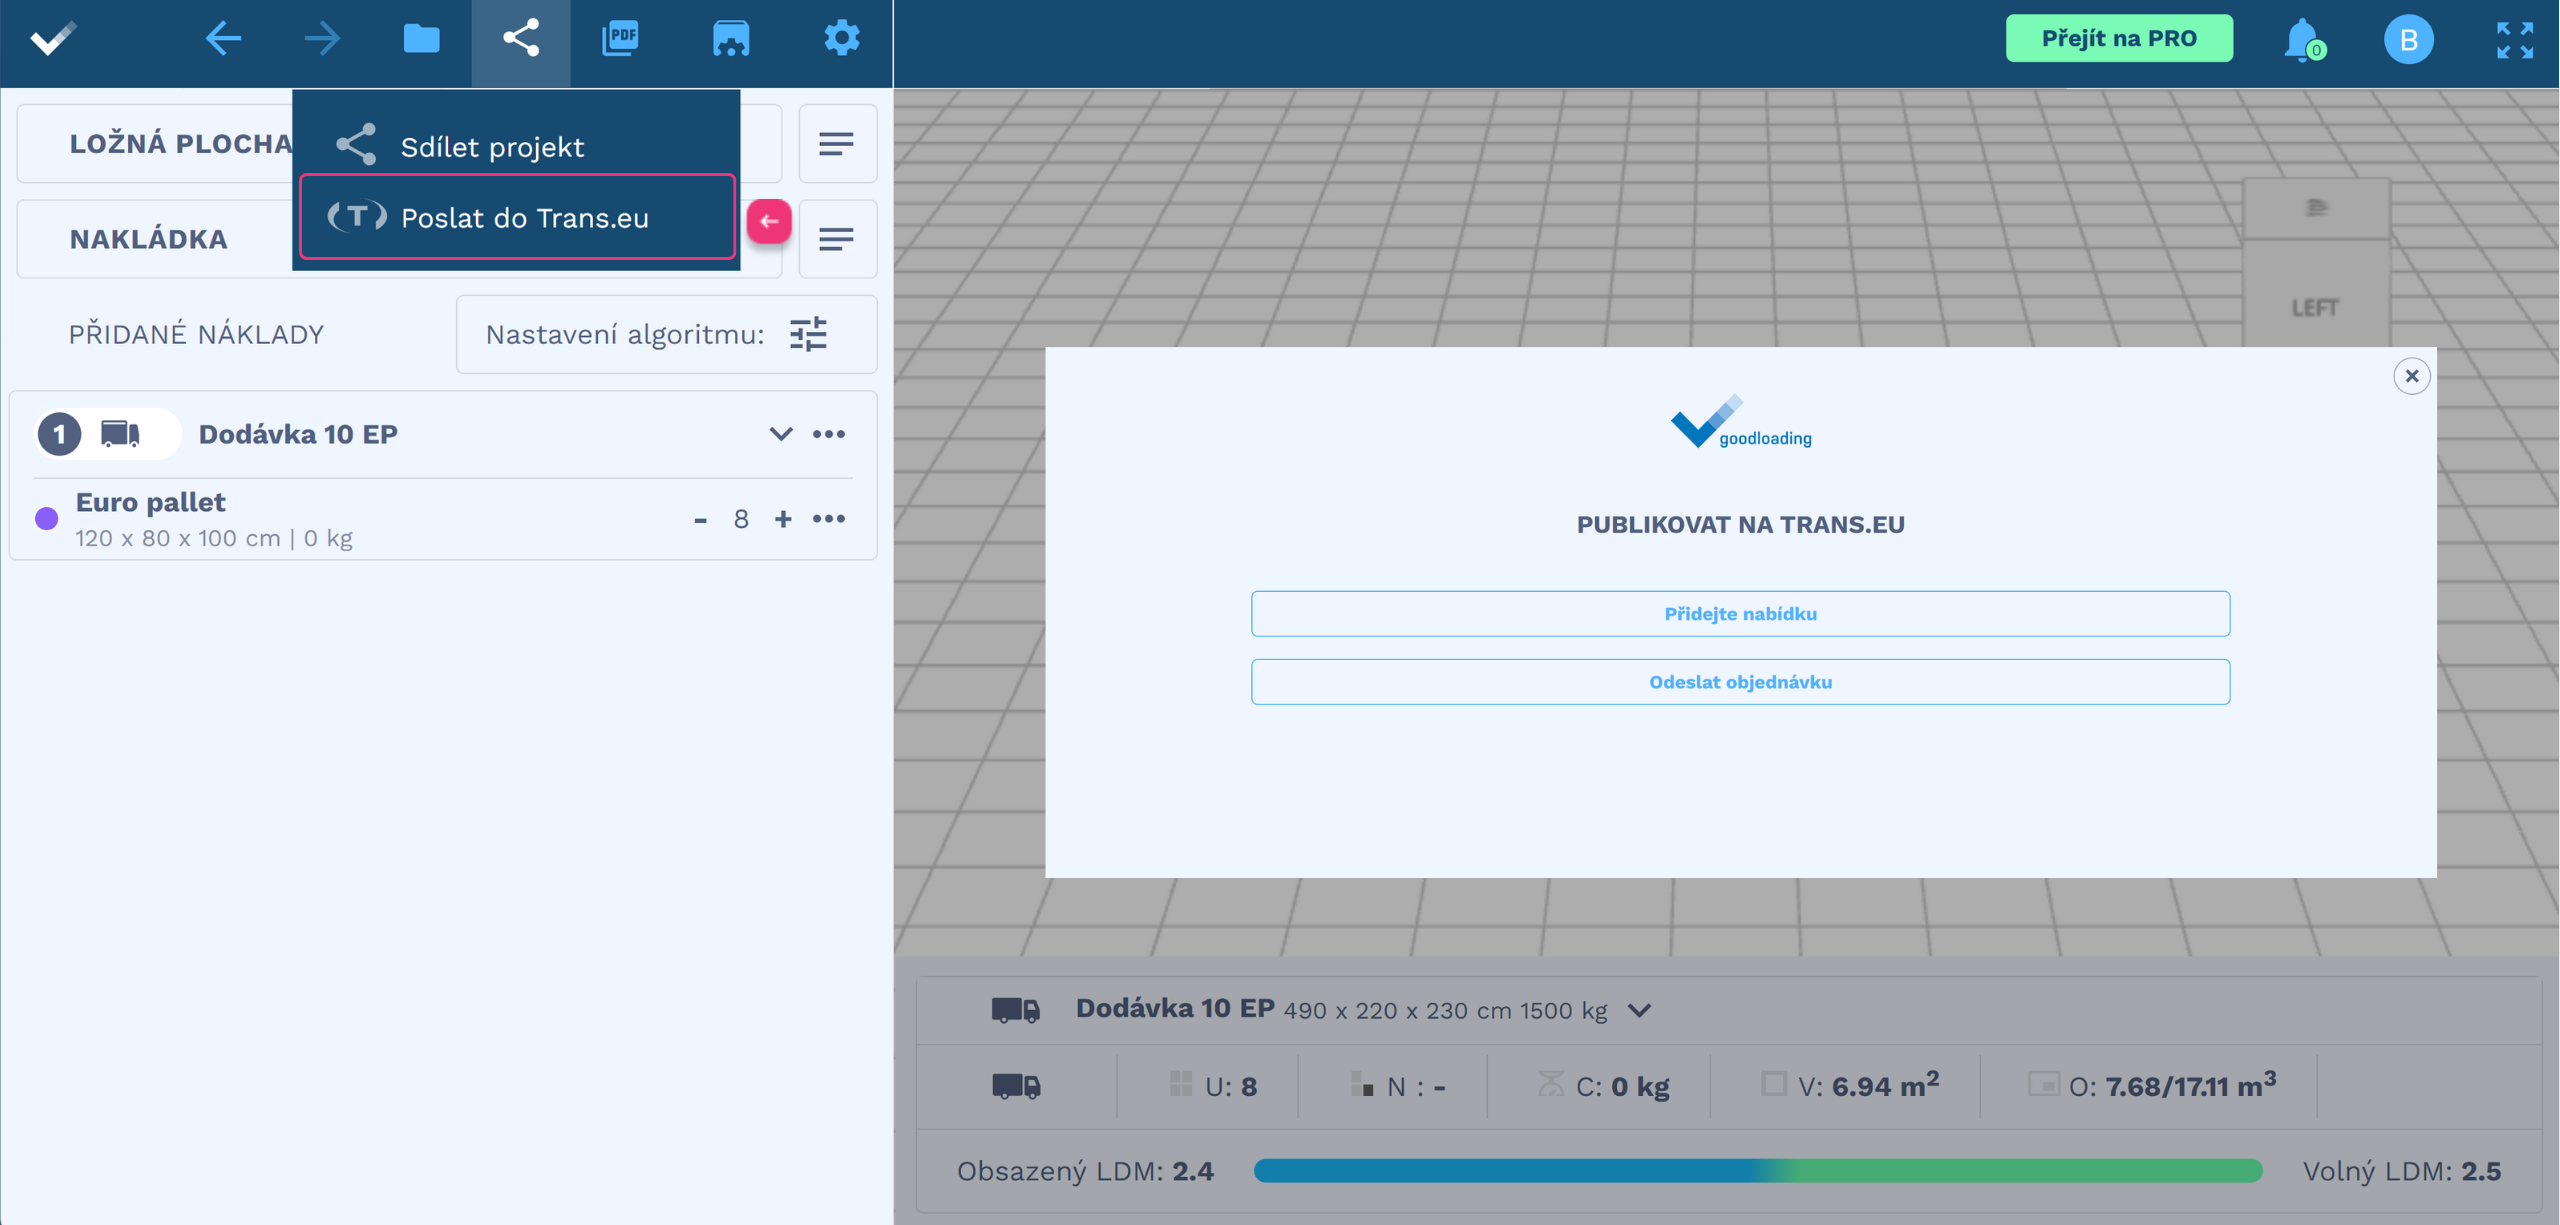Viewport: 2560px width, 1225px height.
Task: Export to PDF icon
Action: click(x=621, y=39)
